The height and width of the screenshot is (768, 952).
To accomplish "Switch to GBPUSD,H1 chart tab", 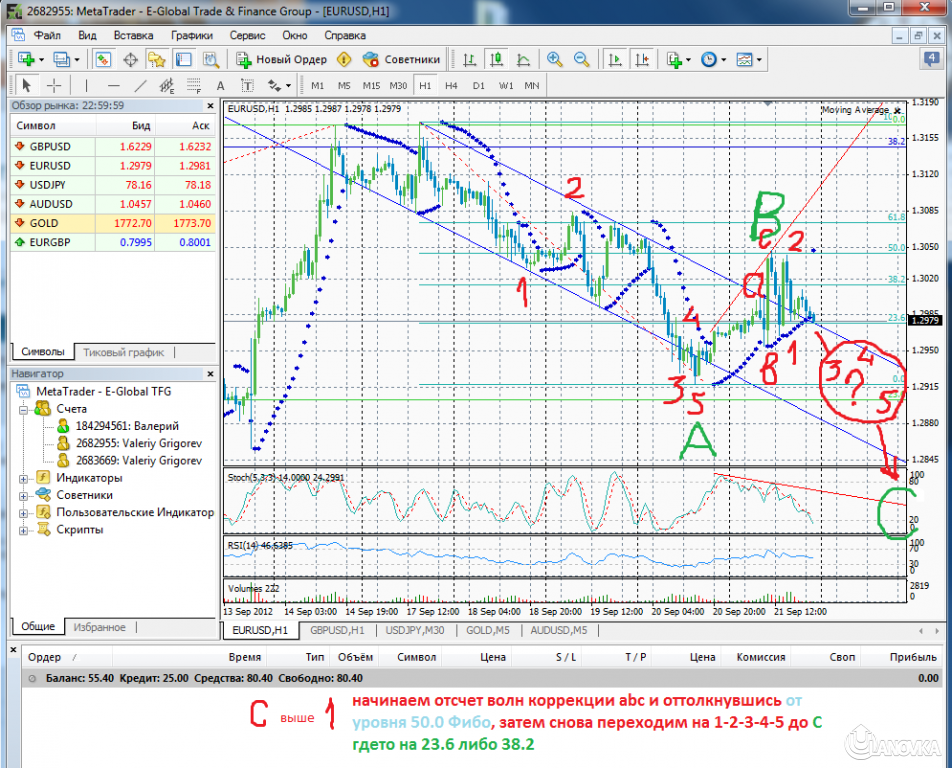I will click(x=336, y=630).
